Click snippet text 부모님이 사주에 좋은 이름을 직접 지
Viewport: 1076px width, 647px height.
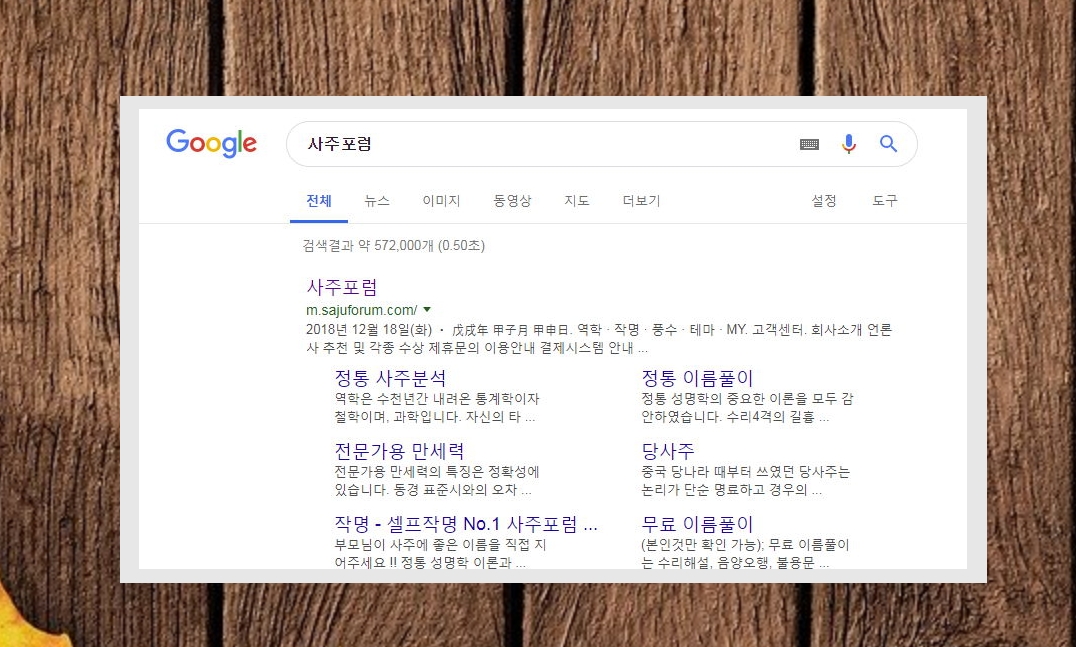click(x=440, y=545)
